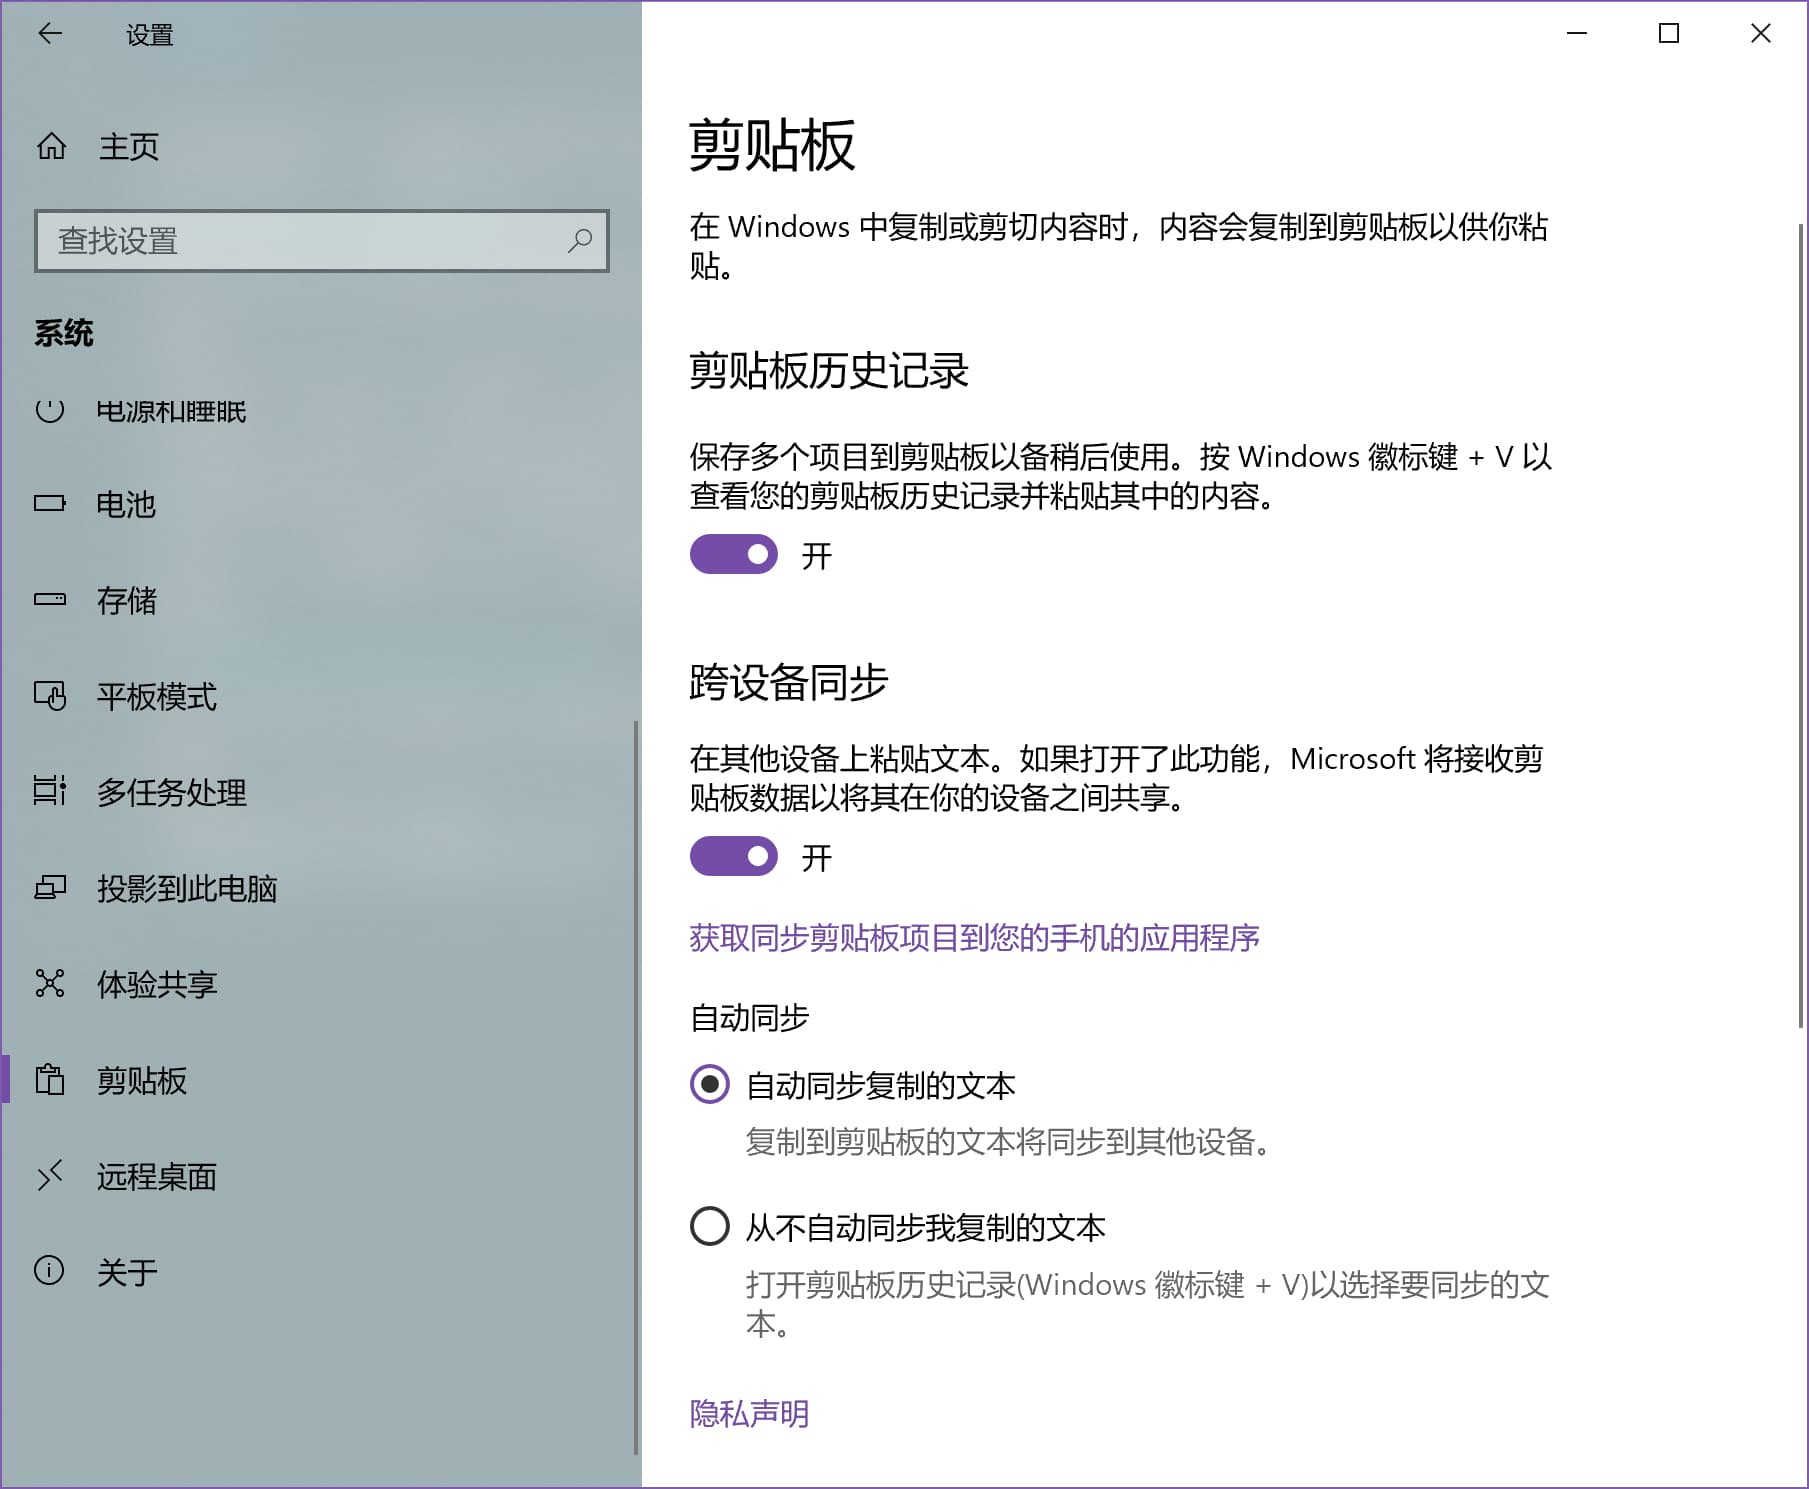This screenshot has height=1489, width=1809.
Task: Disable the 跨设备同步 sync toggle
Action: 733,856
